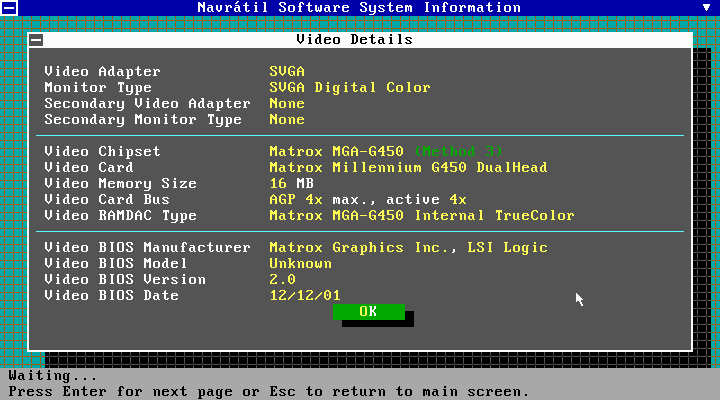The height and width of the screenshot is (400, 720).
Task: Open the main window system menu box
Action: [9, 7]
